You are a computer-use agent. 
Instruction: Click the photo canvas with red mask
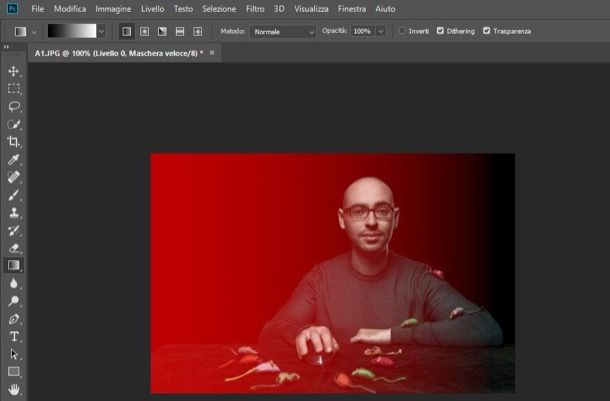coord(333,273)
